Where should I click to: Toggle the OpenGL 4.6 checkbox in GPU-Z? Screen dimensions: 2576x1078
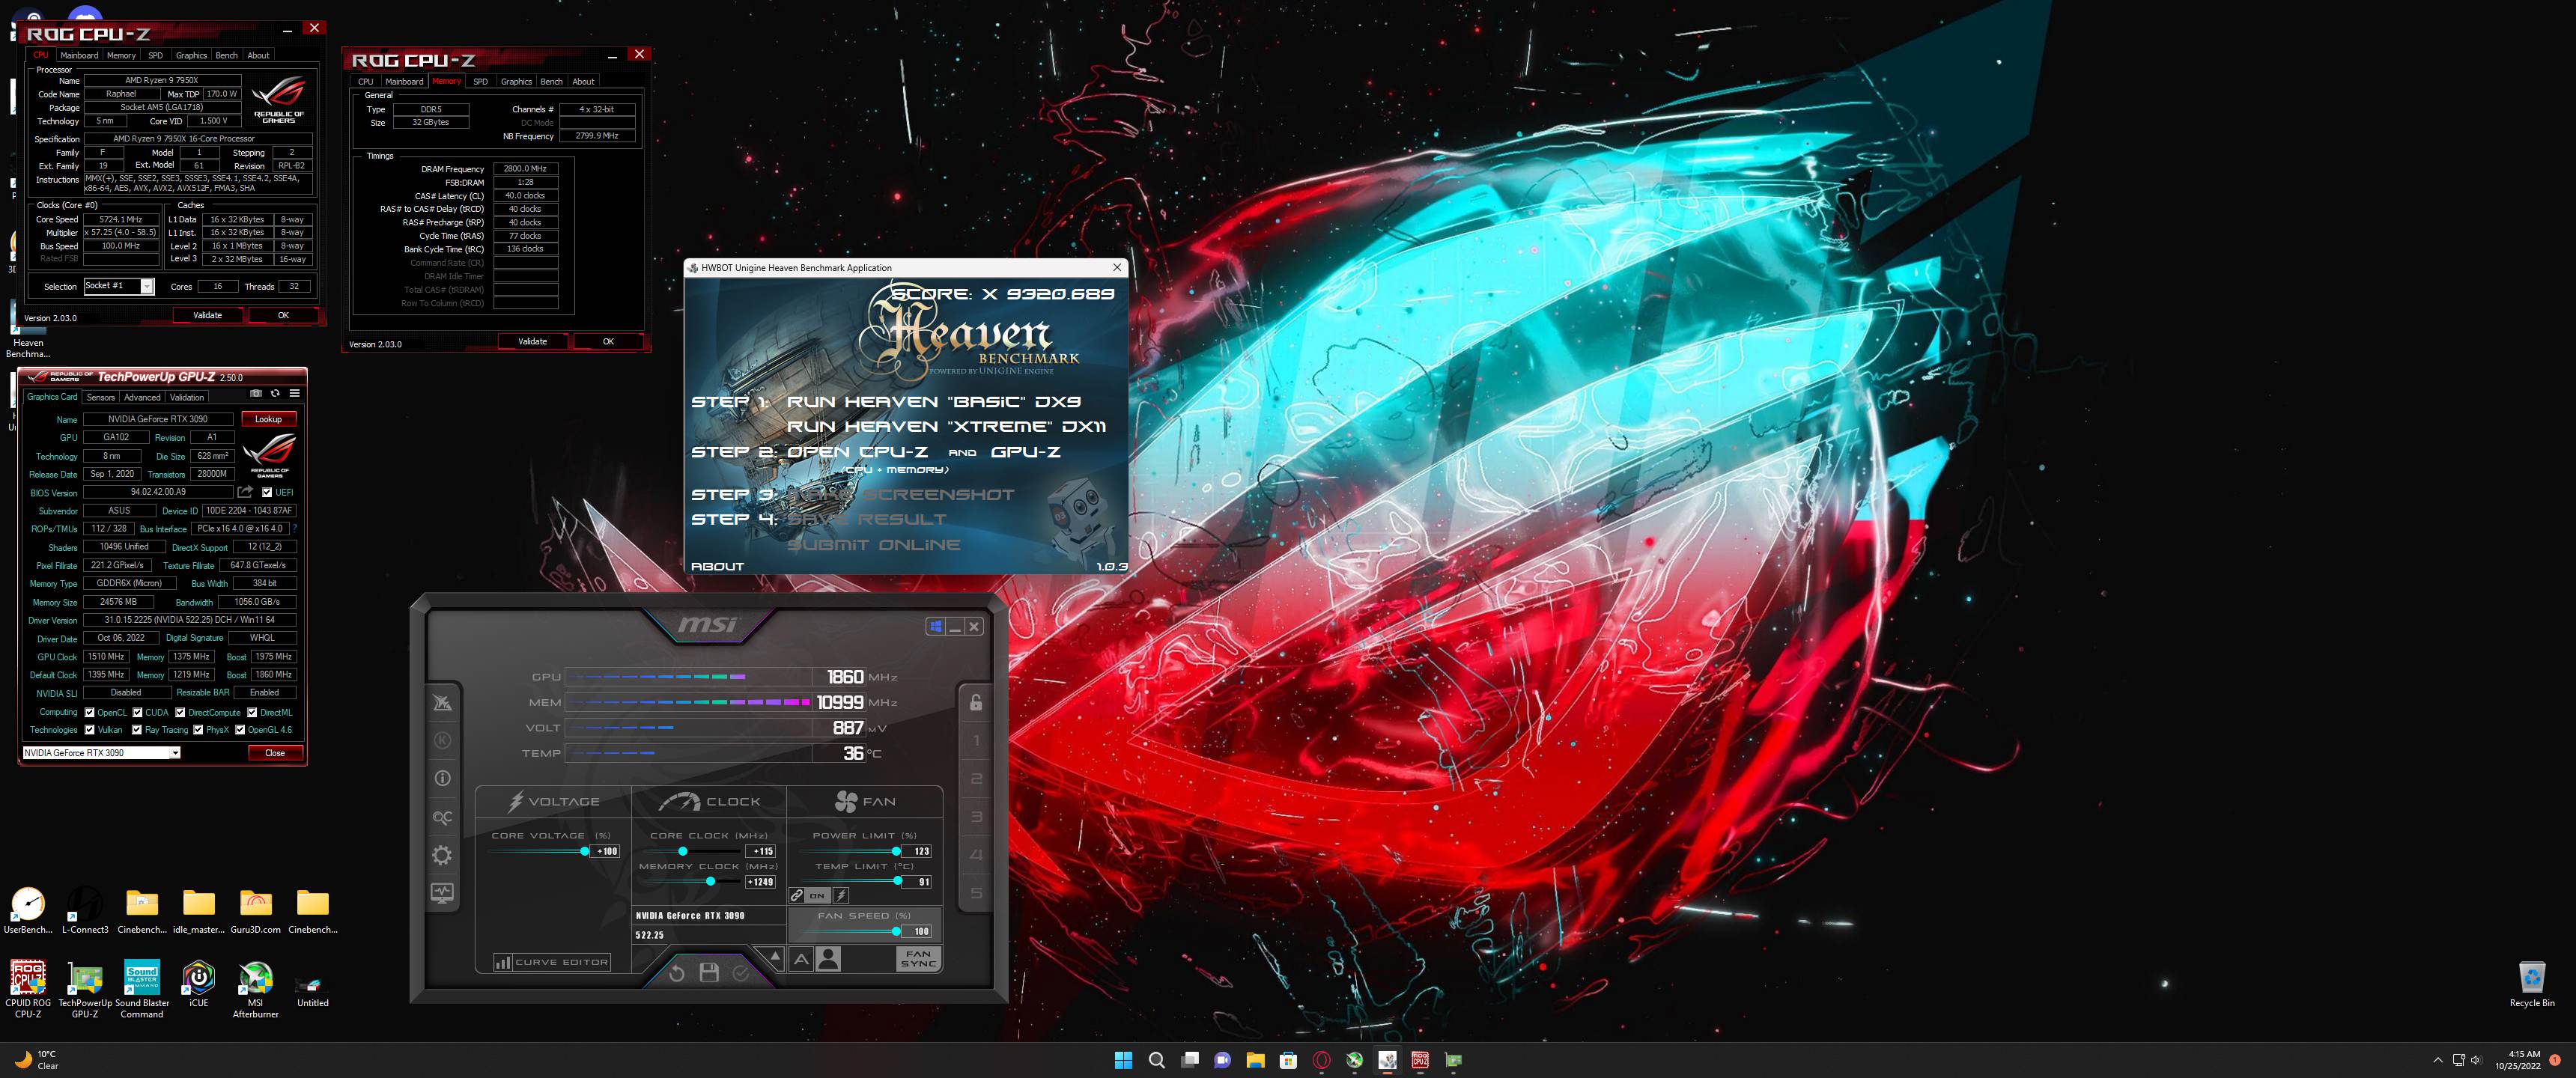point(240,729)
